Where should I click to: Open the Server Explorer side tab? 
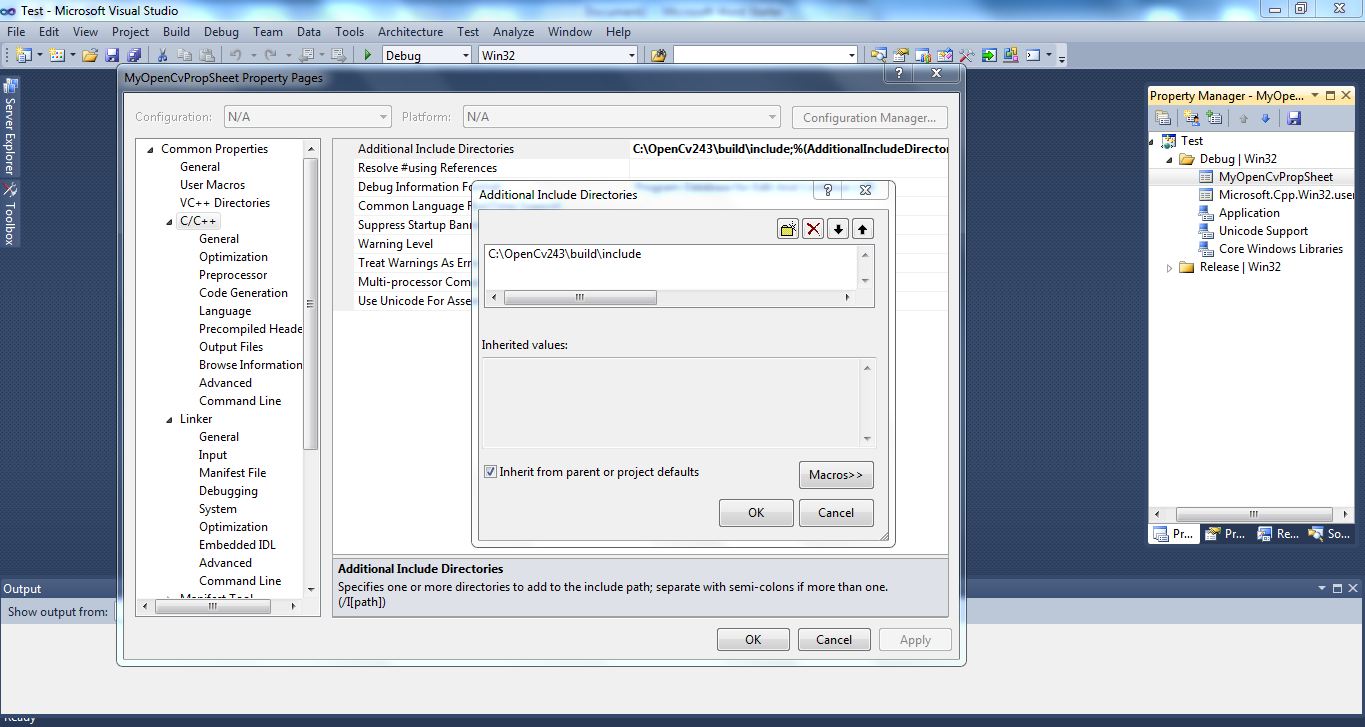click(x=10, y=129)
